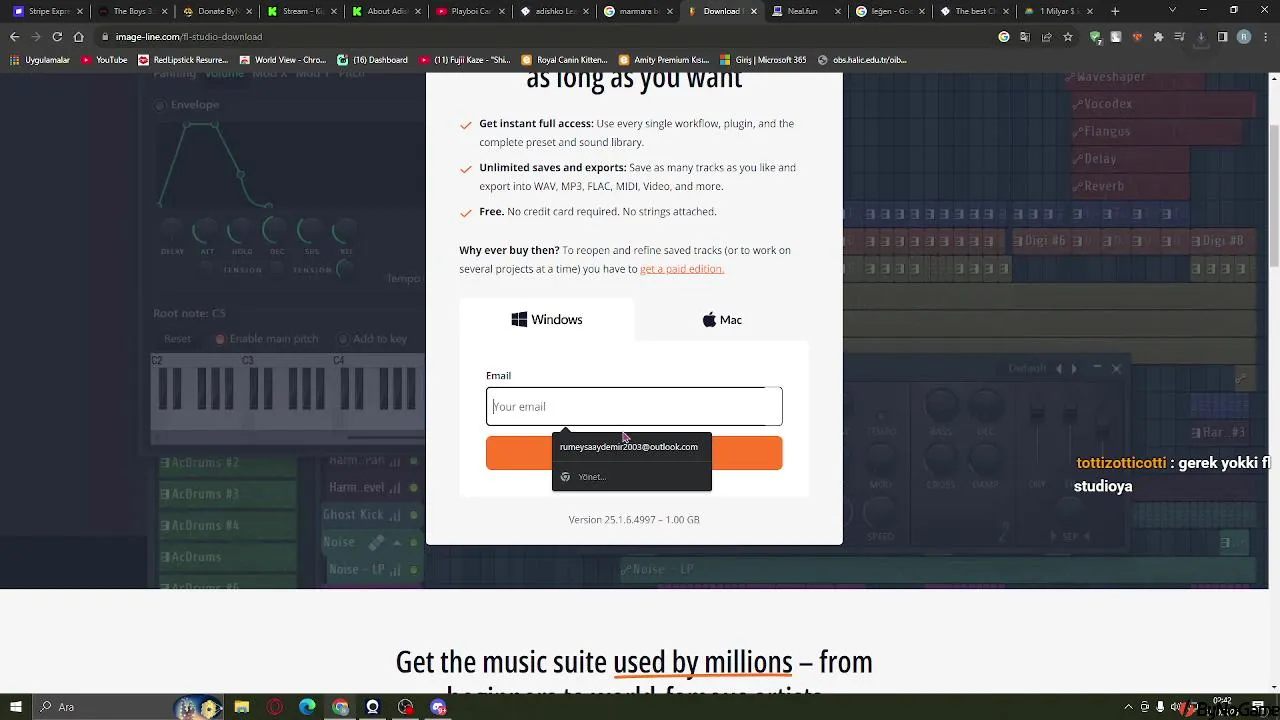Open the Giriş | Microsoft 365 bookmark

(x=762, y=60)
